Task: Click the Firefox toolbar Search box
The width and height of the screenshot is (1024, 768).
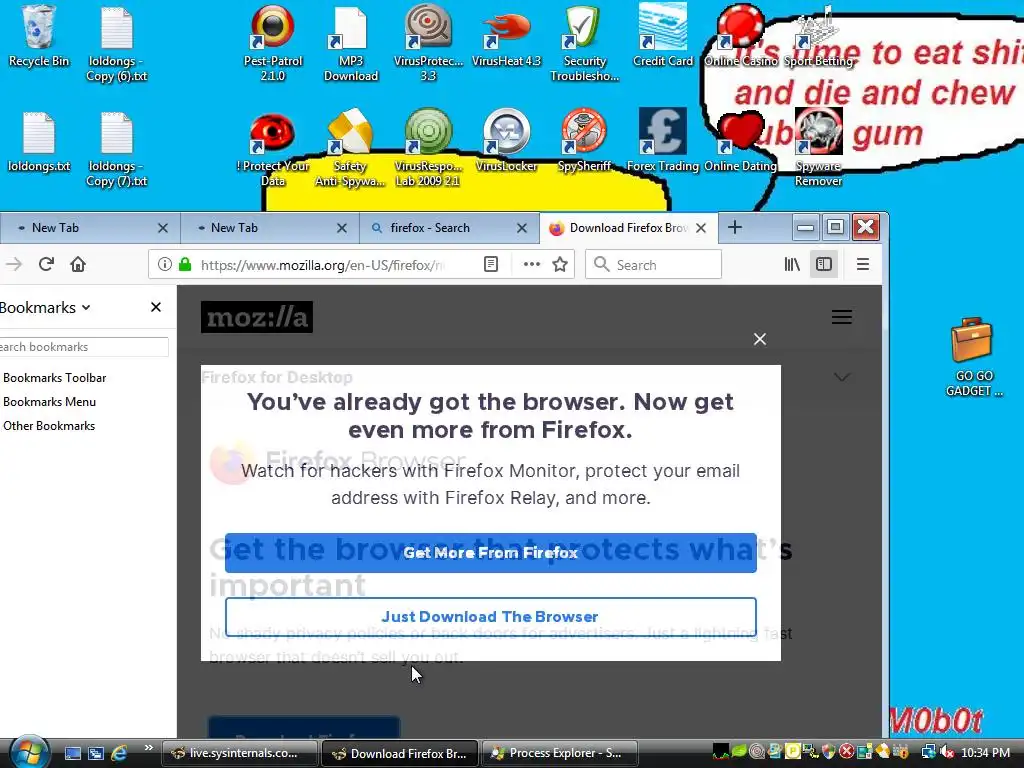Action: click(653, 264)
